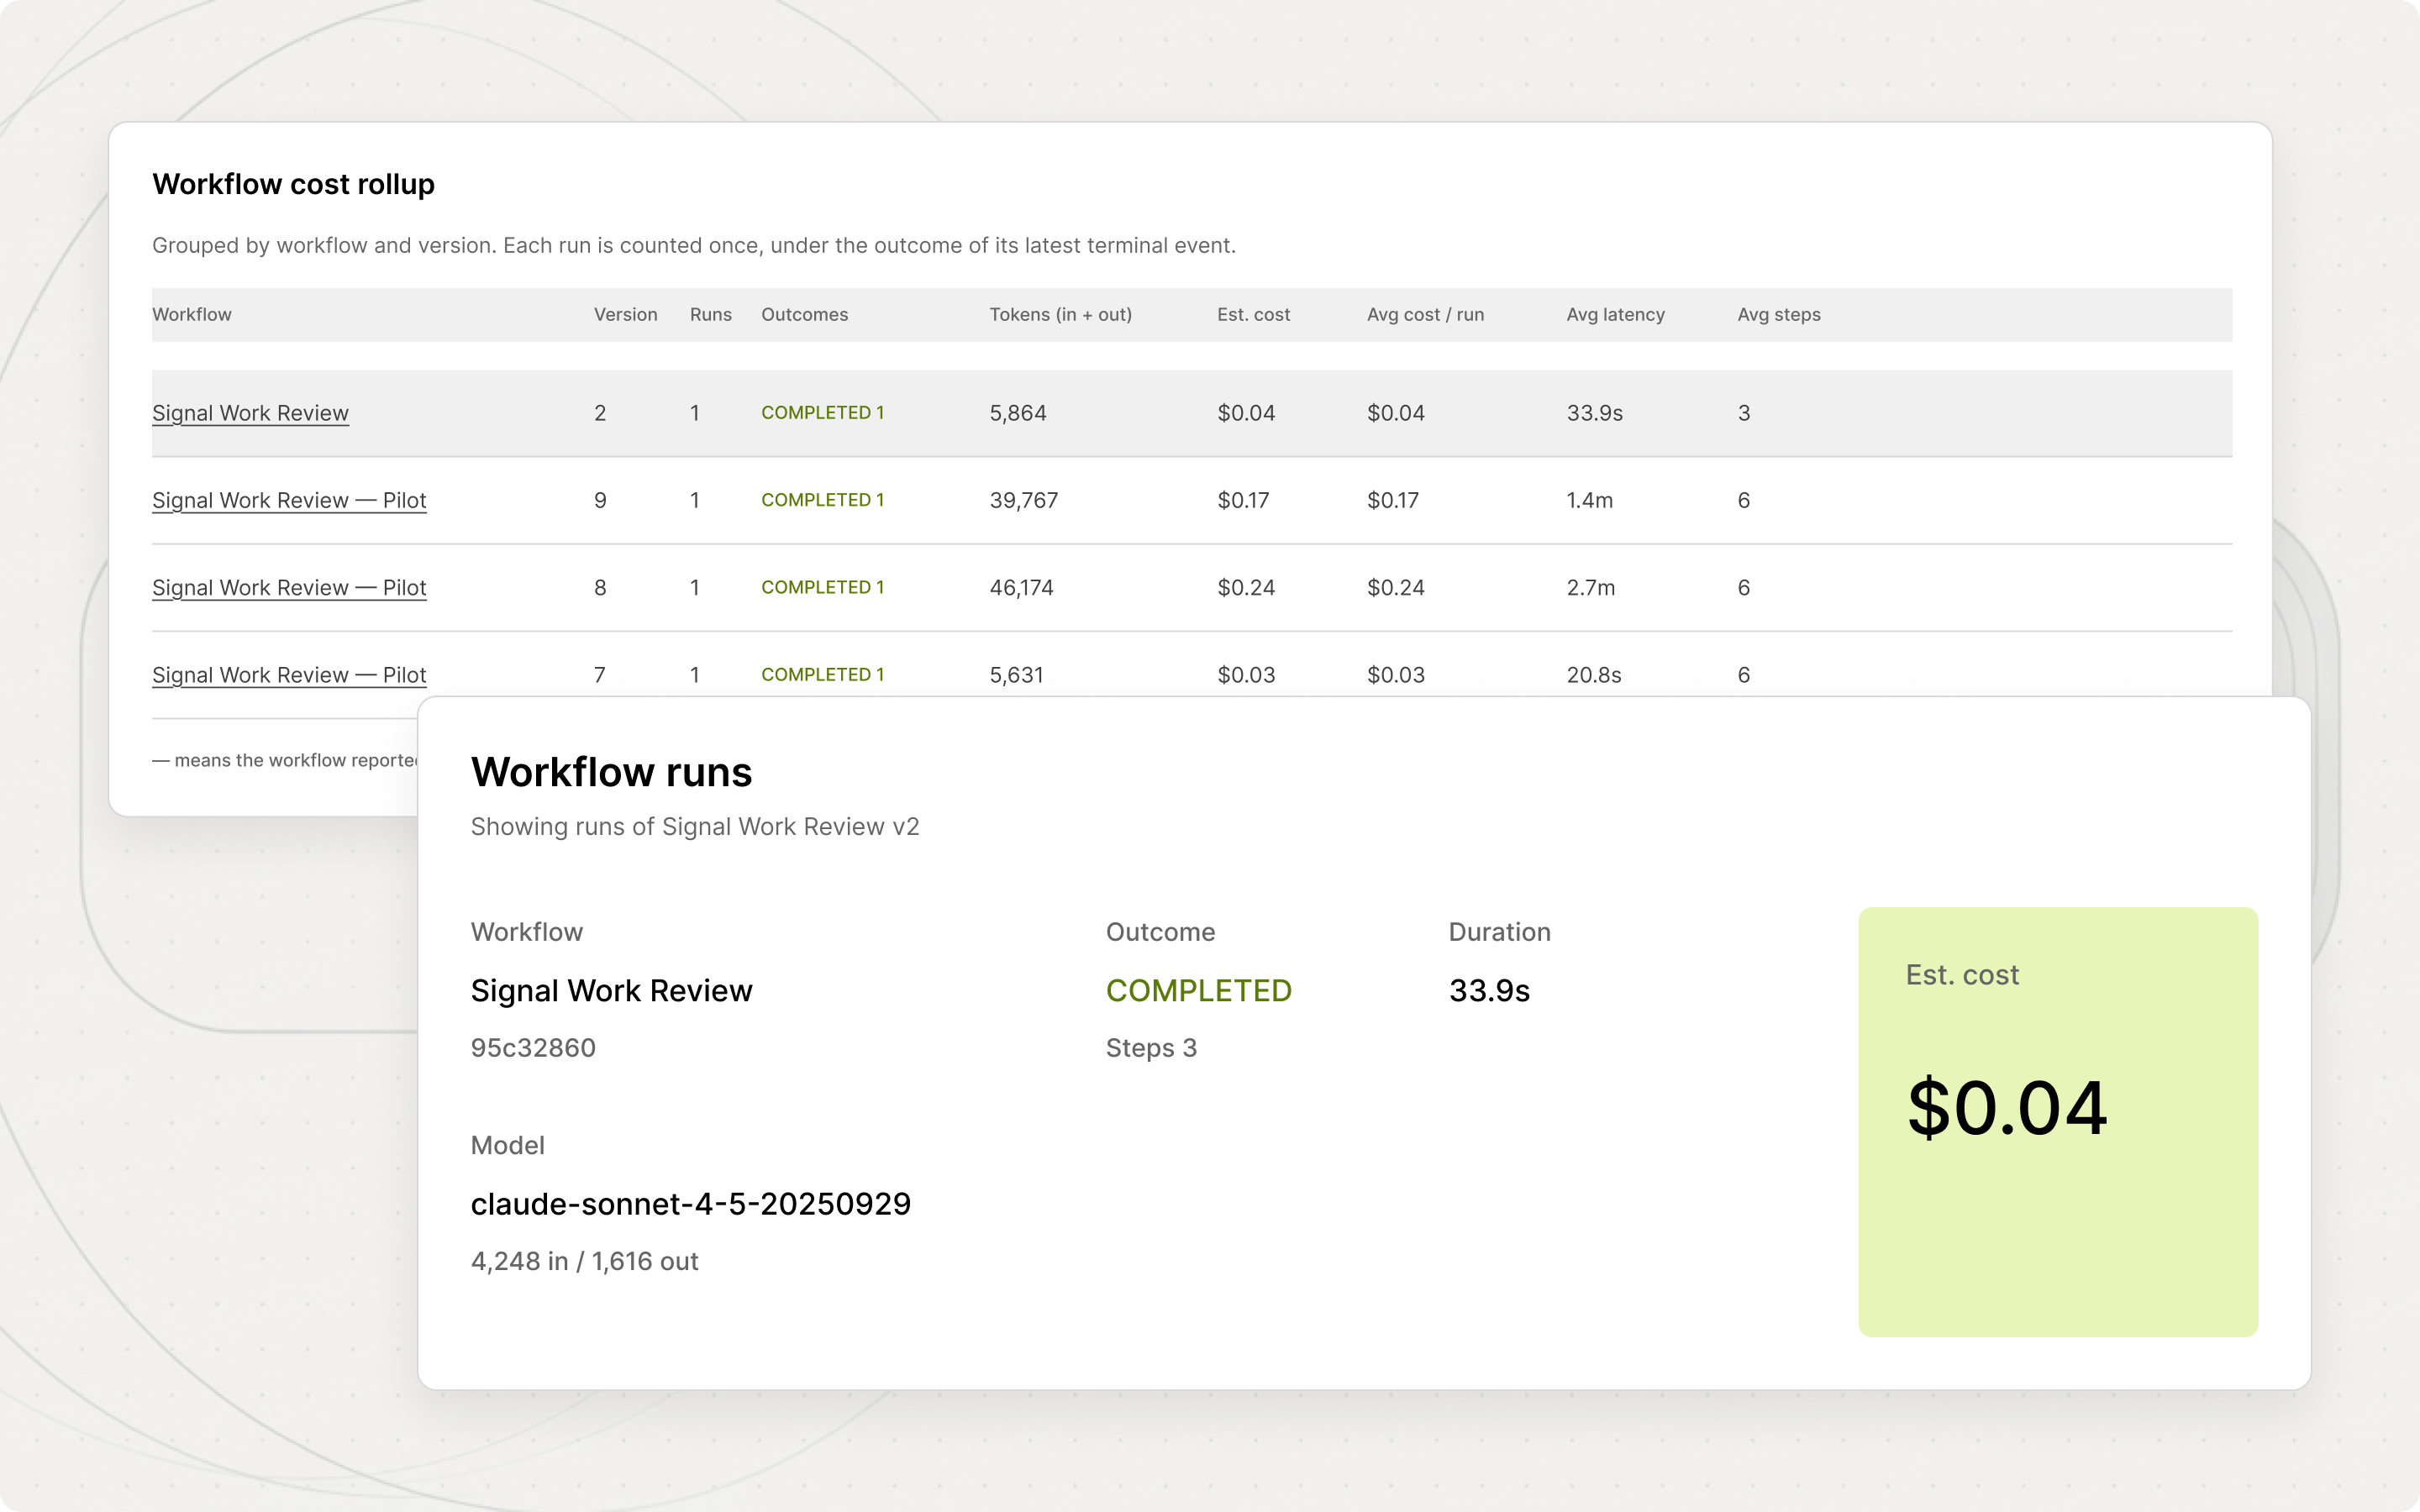Click the Workflow cost rollup heading

point(293,184)
